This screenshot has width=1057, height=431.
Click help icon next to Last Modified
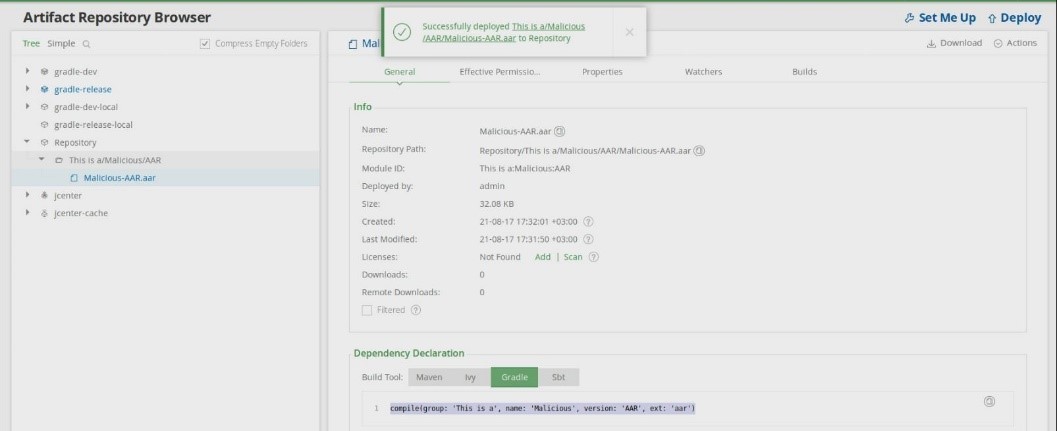[x=588, y=239]
